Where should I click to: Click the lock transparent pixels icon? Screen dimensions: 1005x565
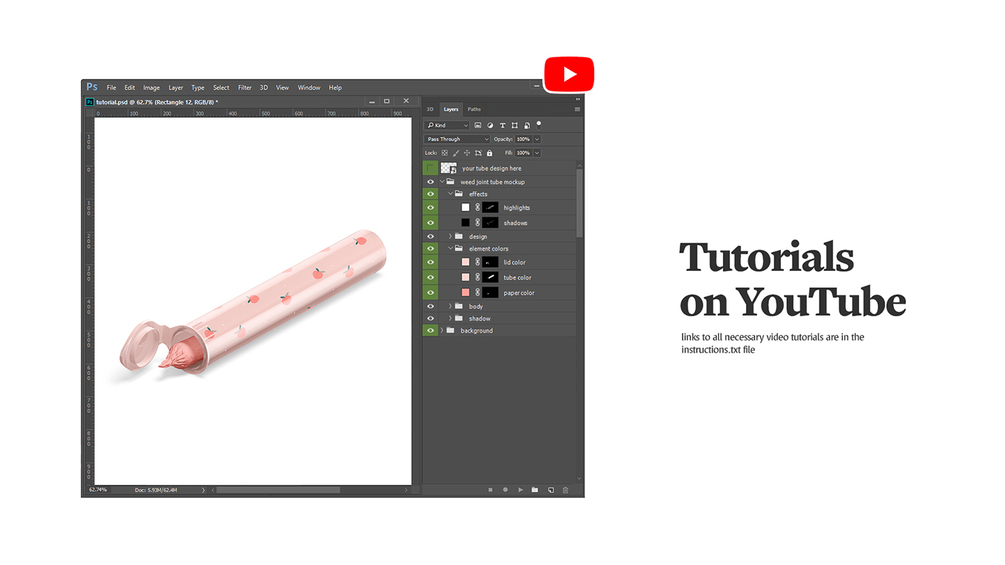coord(445,153)
